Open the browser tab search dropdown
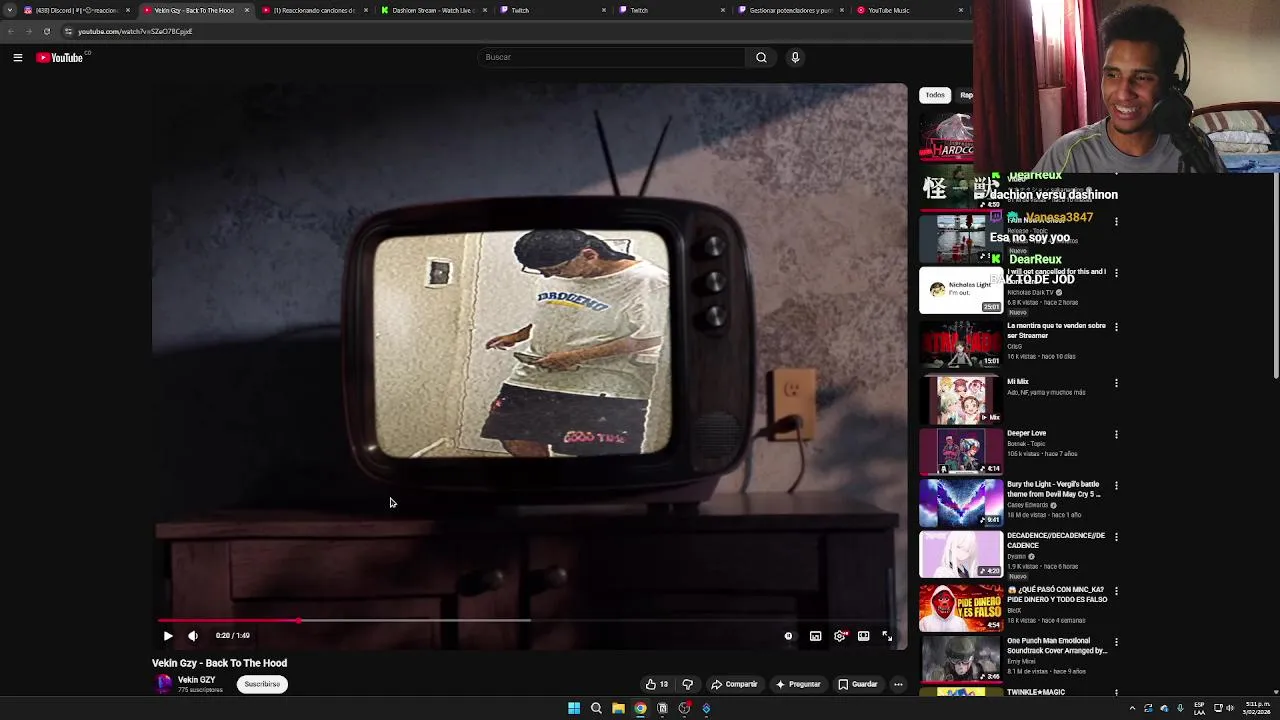1280x720 pixels. 9,10
